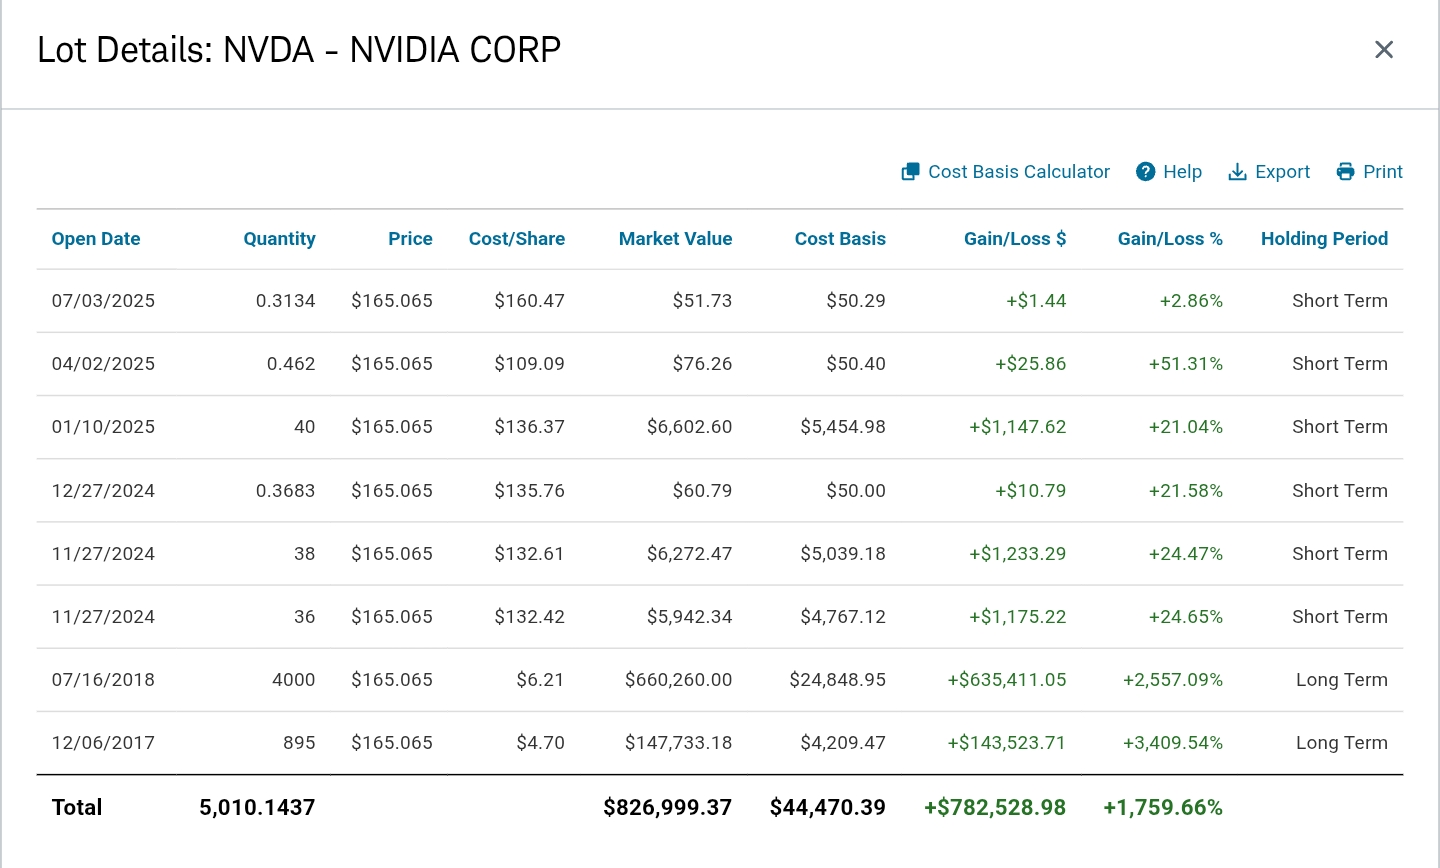Click cost per share $4.70
This screenshot has width=1440, height=868.
point(540,743)
